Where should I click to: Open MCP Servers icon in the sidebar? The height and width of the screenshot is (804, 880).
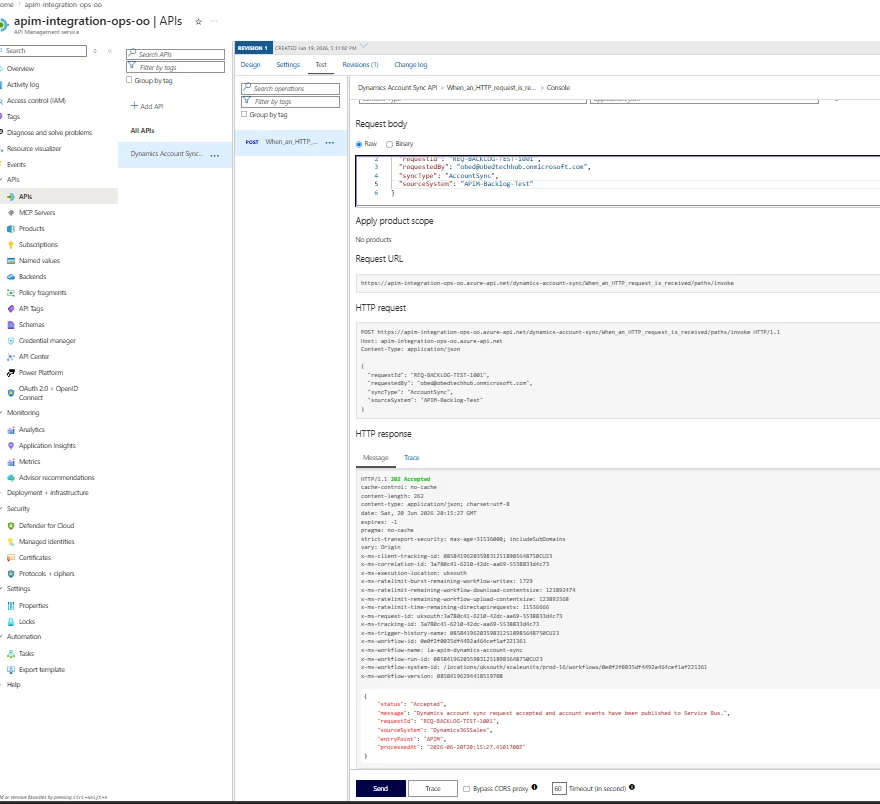pyautogui.click(x=11, y=213)
